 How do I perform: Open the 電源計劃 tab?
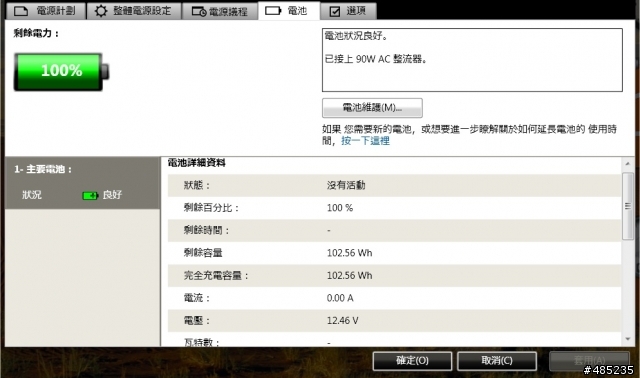pos(46,11)
